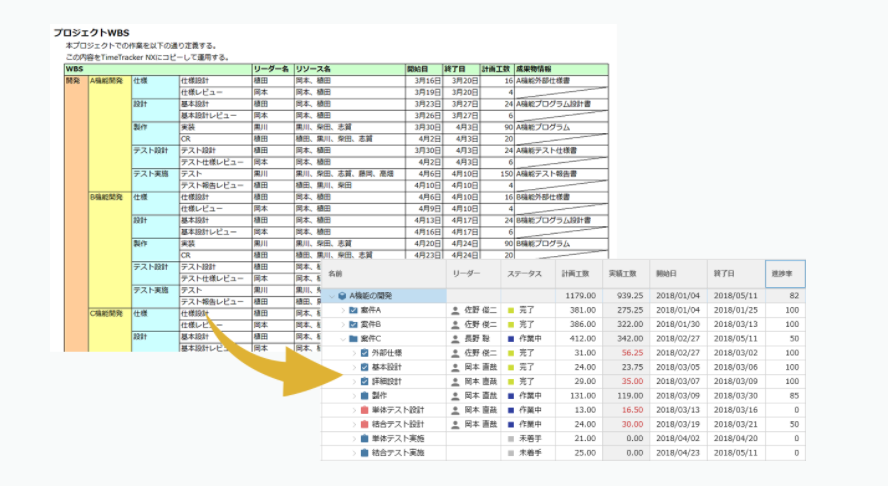
Task: Click the 実績工数 column header
Action: pos(626,274)
